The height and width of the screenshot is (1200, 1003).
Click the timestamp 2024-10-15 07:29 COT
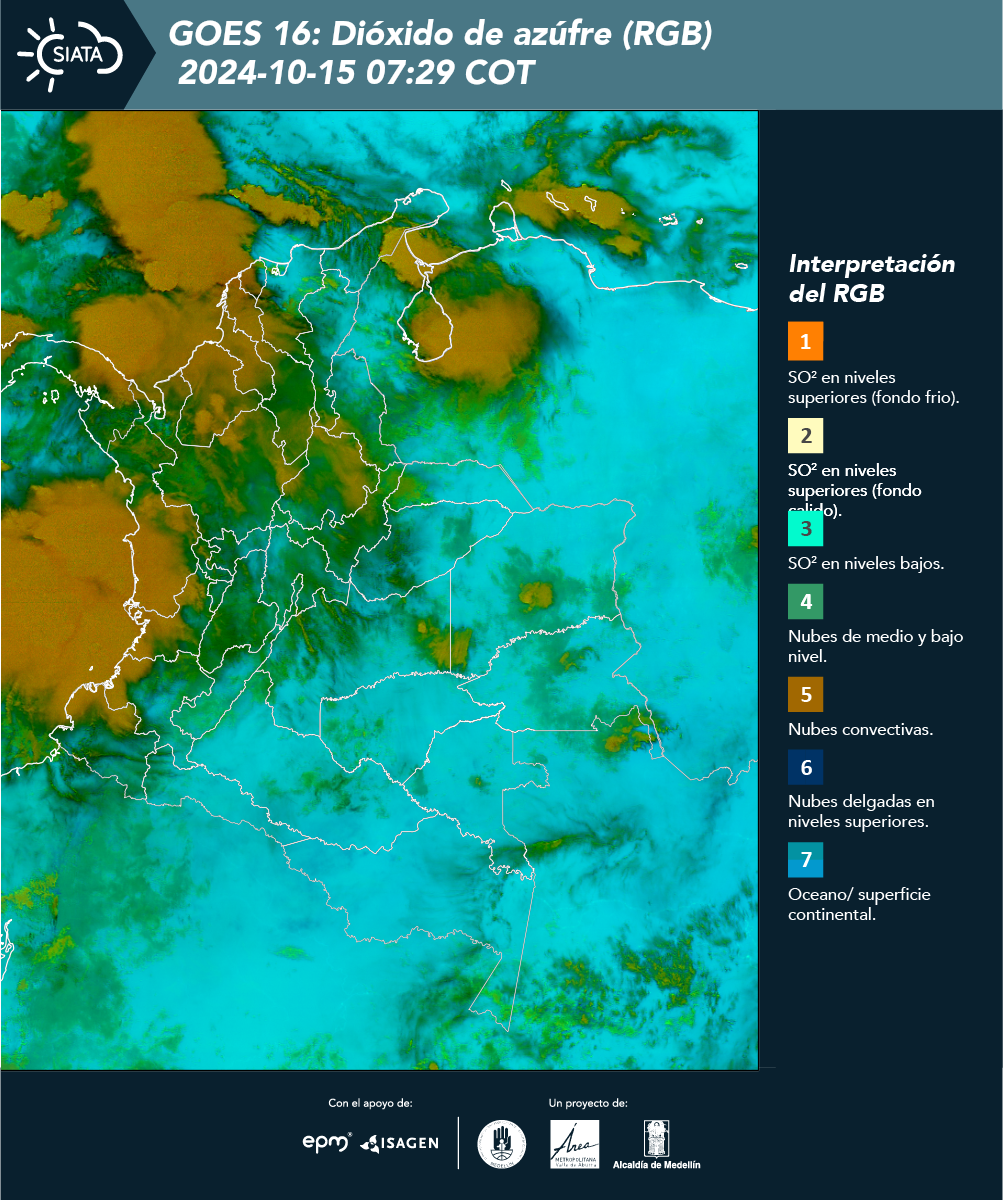[356, 73]
